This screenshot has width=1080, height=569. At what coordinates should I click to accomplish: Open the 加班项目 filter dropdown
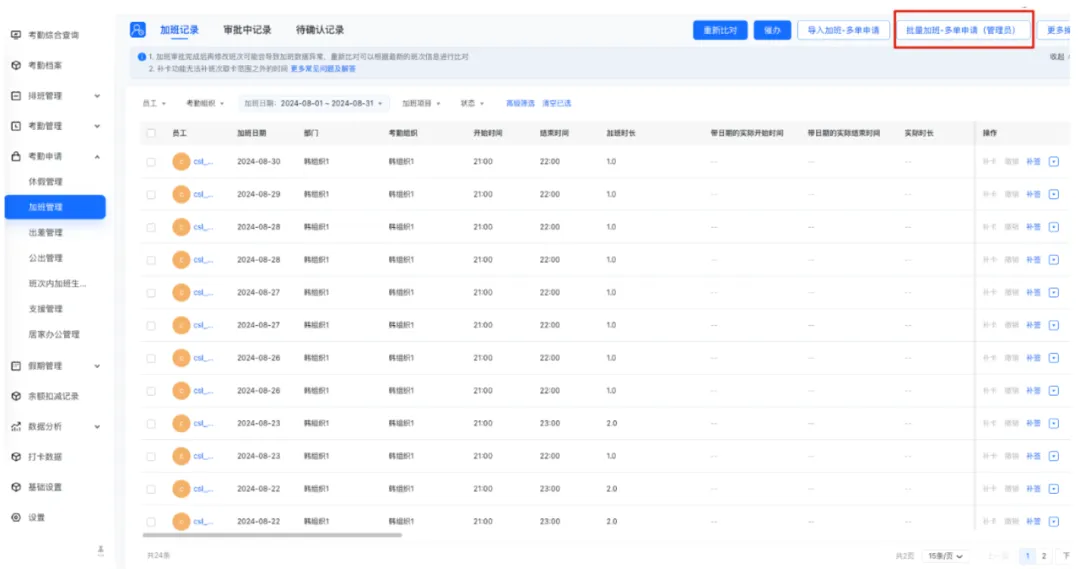[x=422, y=103]
